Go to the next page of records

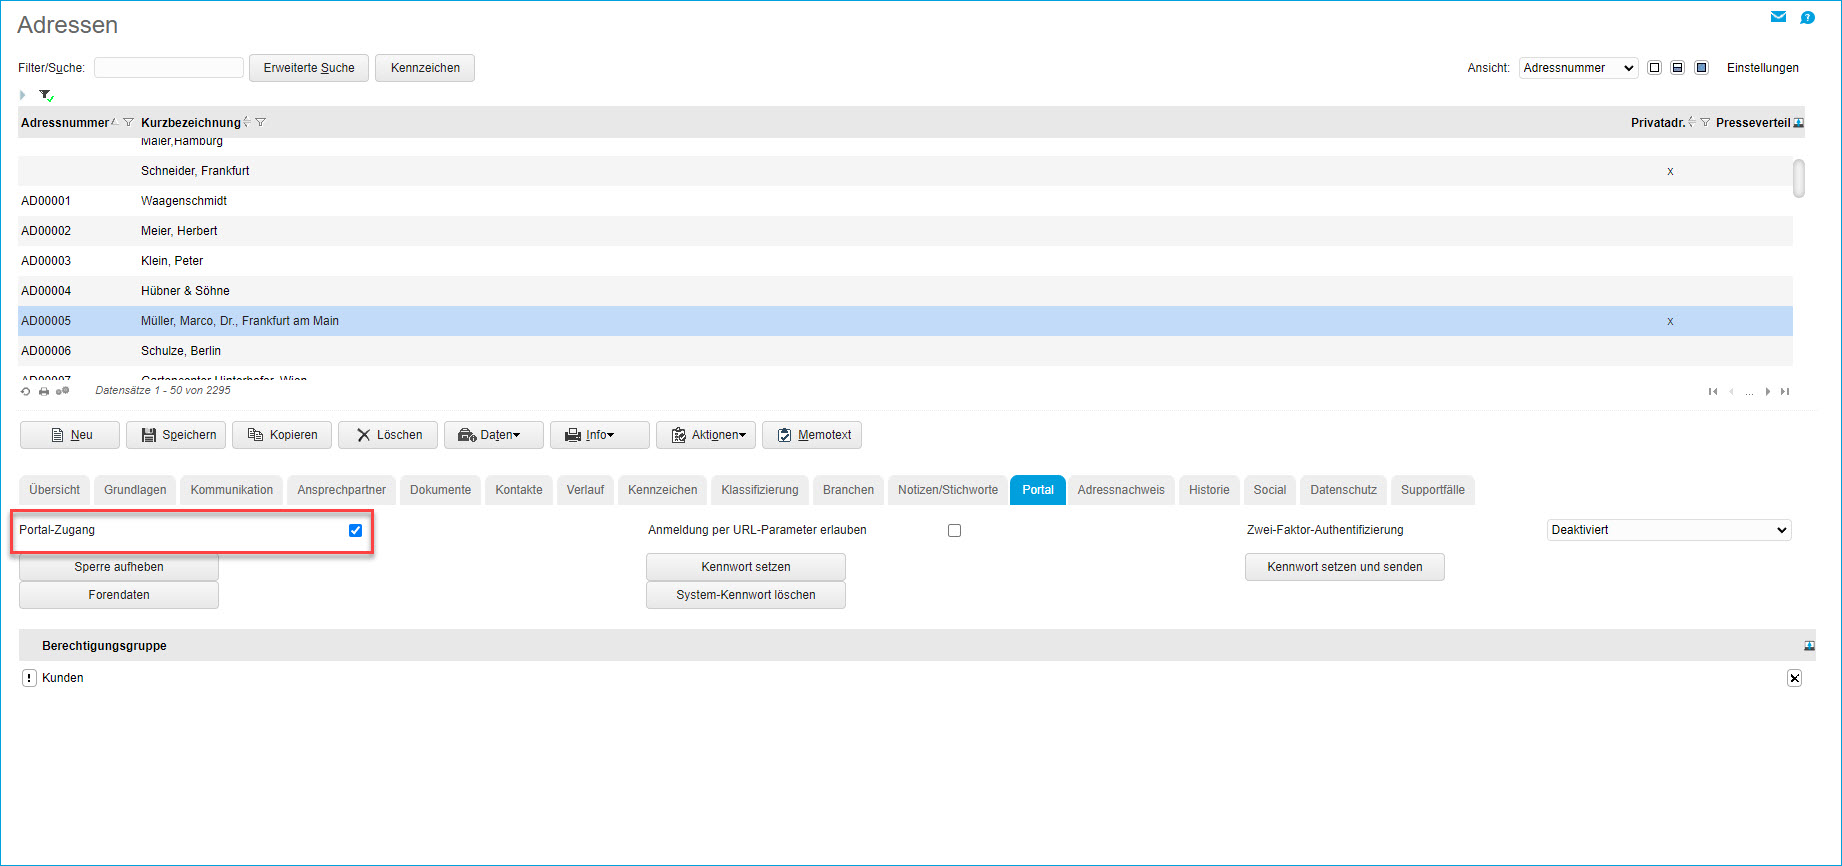click(1767, 391)
